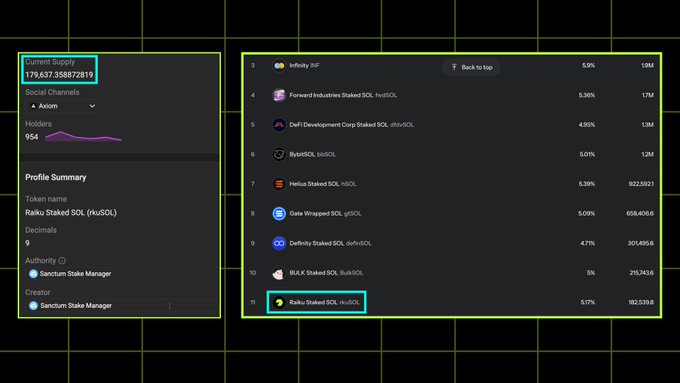
Task: Click the 182,539.8 amount for Raiku
Action: tap(641, 302)
